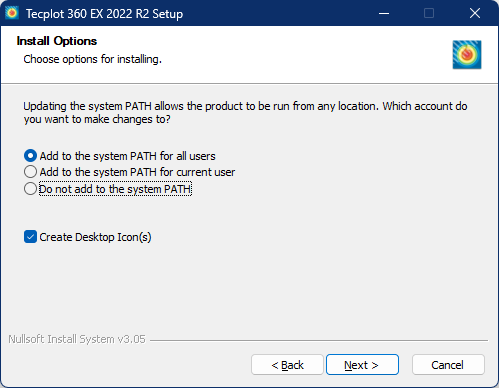Uncheck the Create Desktop Icon(s) checkbox

[x=30, y=237]
